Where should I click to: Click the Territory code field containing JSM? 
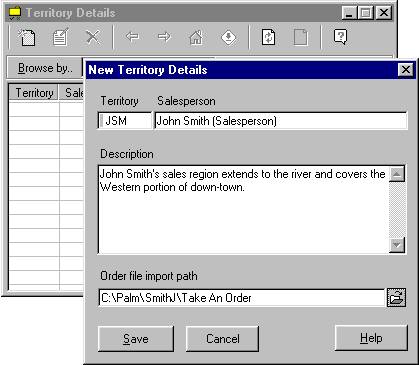tap(125, 121)
